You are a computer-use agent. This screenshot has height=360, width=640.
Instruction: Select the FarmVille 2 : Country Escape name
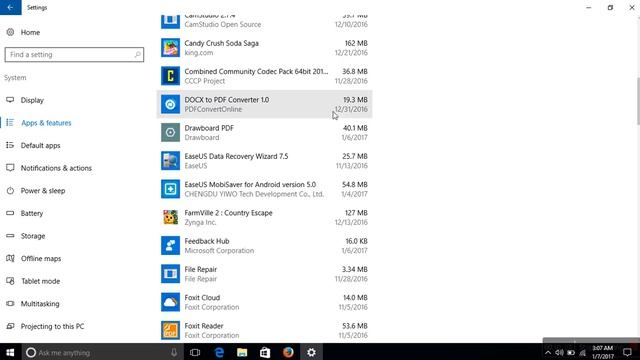tap(228, 213)
